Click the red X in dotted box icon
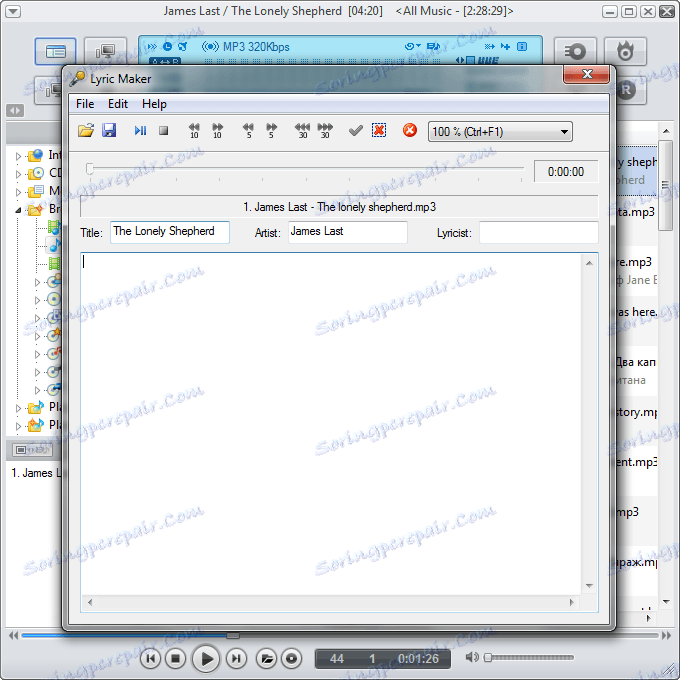 [x=379, y=130]
